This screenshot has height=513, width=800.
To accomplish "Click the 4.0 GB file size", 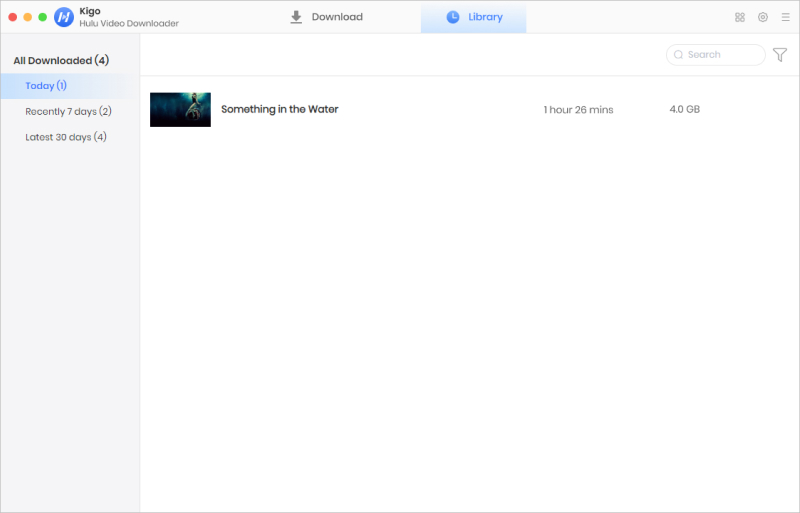I will coord(685,109).
